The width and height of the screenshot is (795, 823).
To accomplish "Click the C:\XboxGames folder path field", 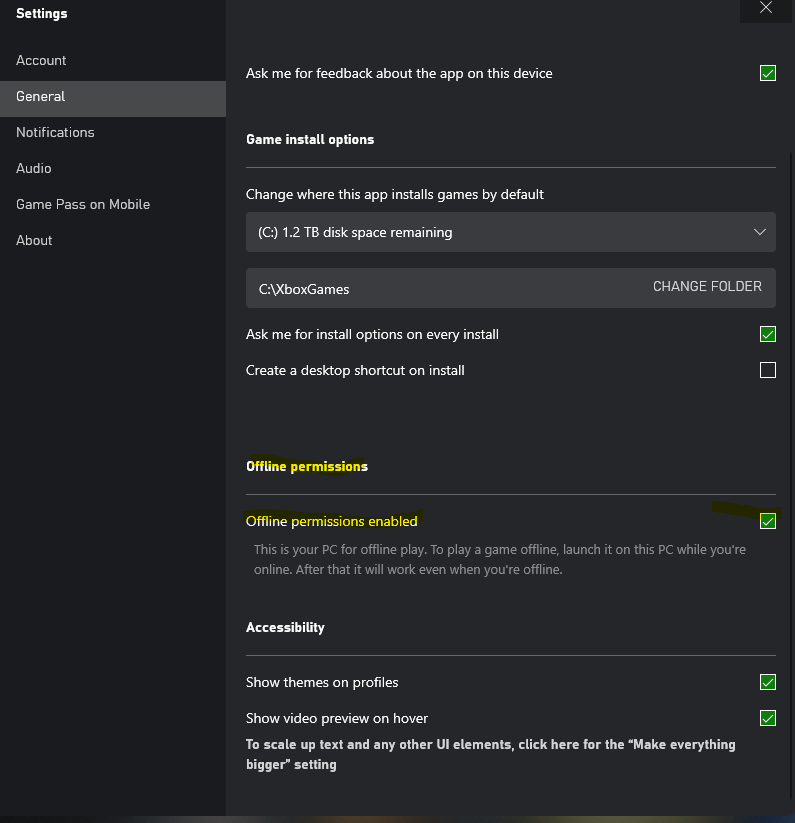I will 511,288.
